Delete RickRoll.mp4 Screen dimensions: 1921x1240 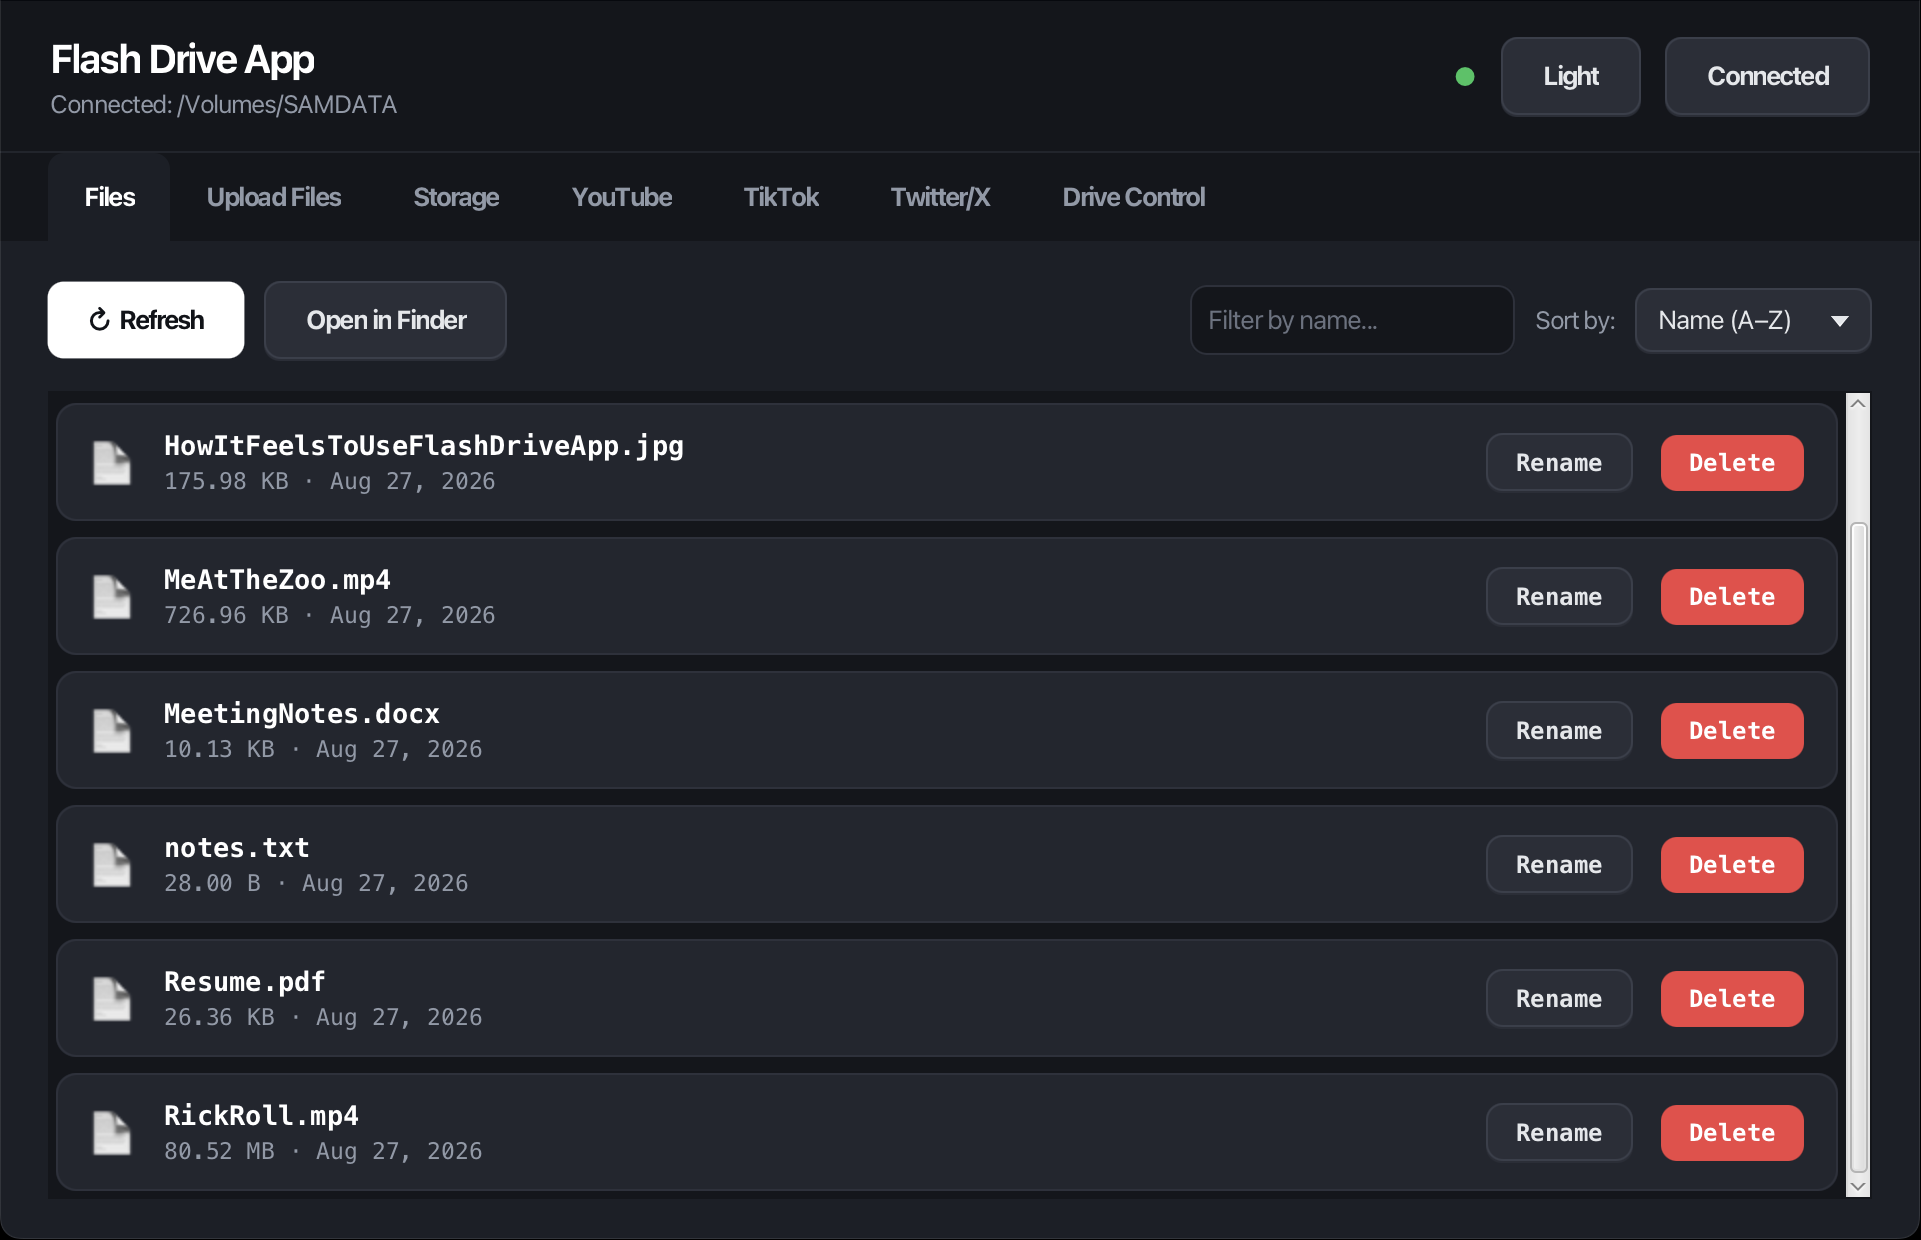(x=1732, y=1133)
